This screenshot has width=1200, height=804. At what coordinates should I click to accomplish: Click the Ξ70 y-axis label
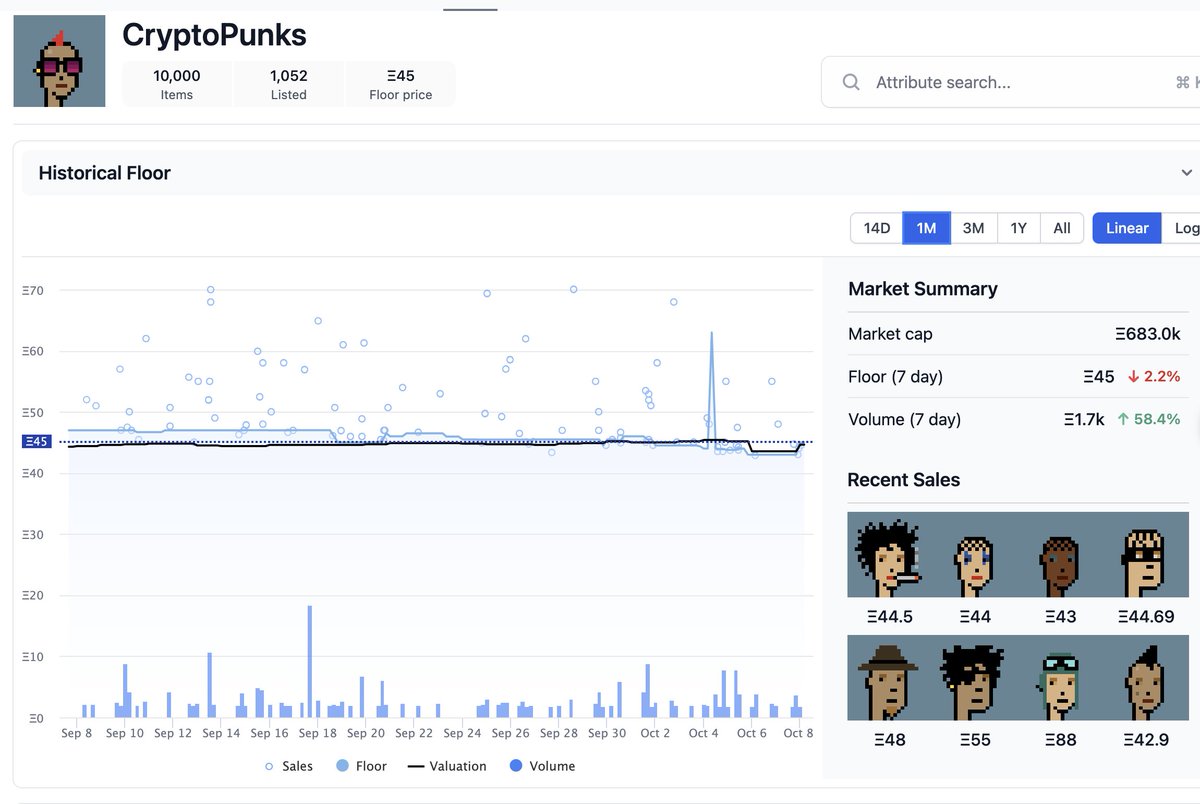pos(33,291)
